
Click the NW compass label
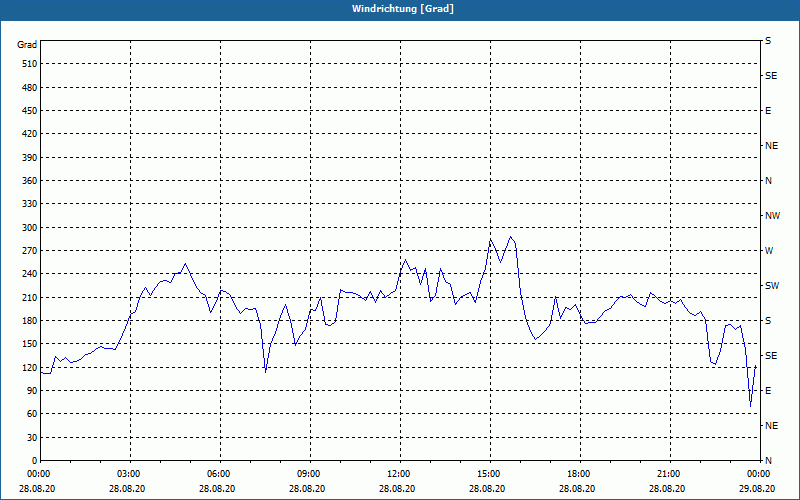[x=772, y=216]
